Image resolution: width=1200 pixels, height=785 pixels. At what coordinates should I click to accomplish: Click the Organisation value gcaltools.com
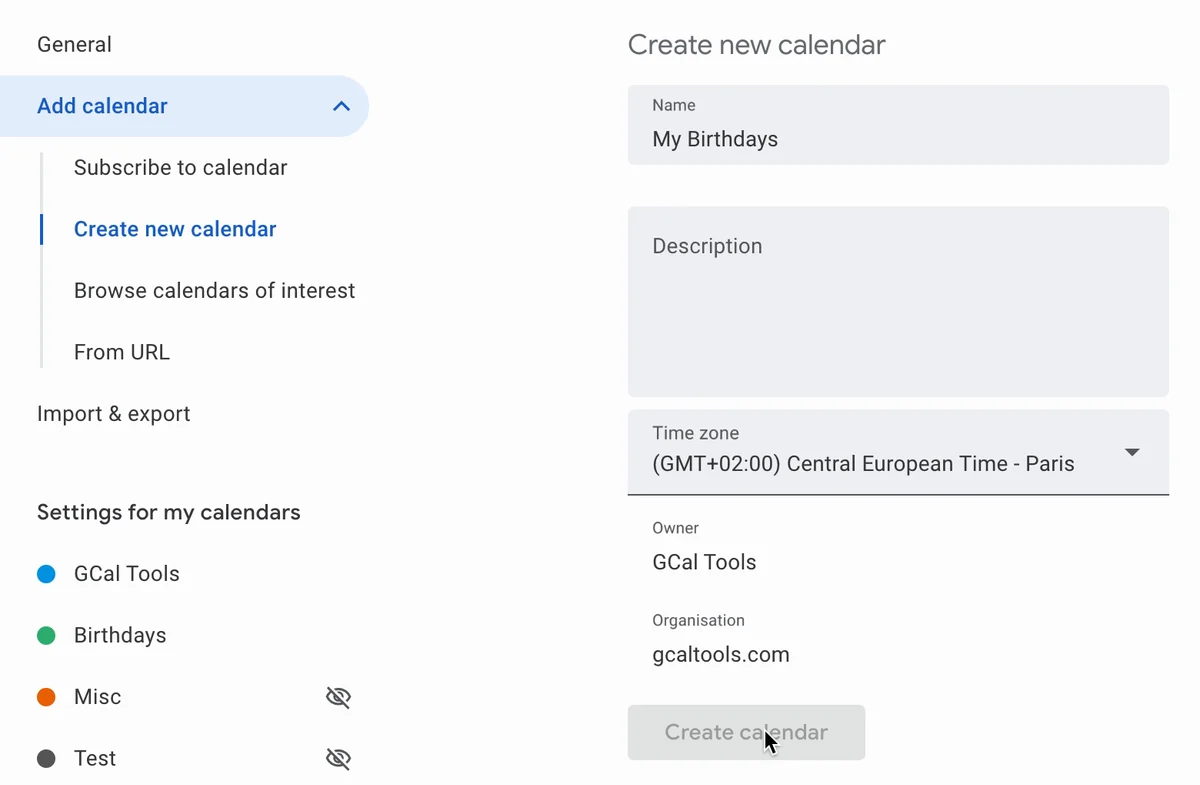pyautogui.click(x=721, y=655)
